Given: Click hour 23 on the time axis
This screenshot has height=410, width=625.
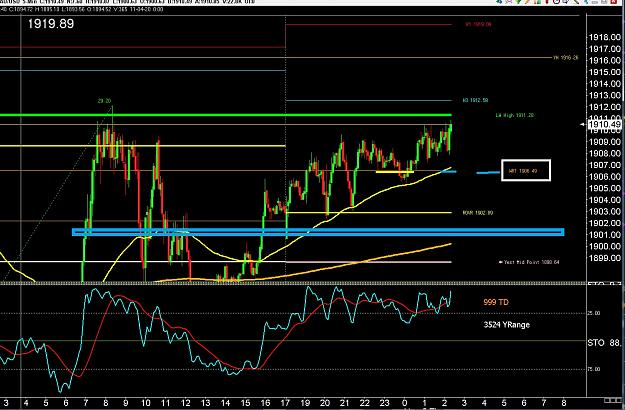Looking at the screenshot, I should tap(384, 403).
